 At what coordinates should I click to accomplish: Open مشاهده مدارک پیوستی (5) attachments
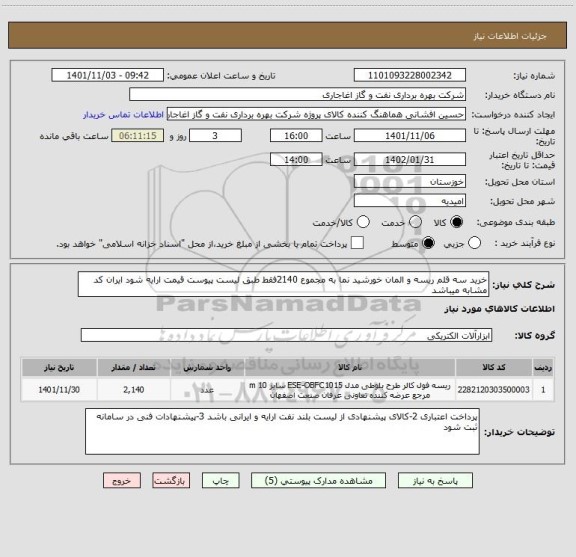pyautogui.click(x=318, y=481)
